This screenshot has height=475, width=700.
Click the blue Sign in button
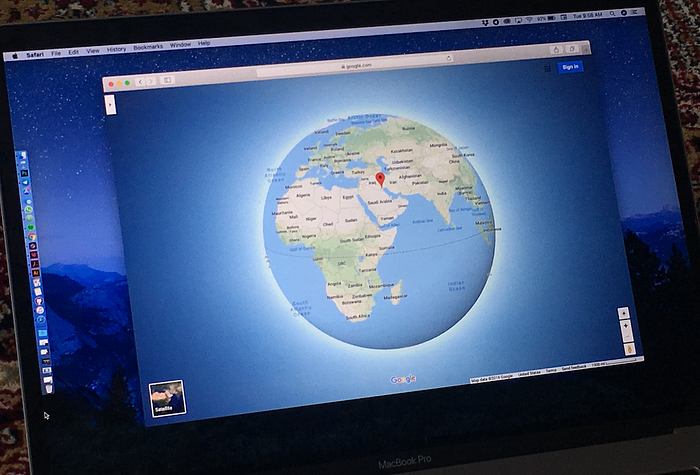pyautogui.click(x=570, y=67)
